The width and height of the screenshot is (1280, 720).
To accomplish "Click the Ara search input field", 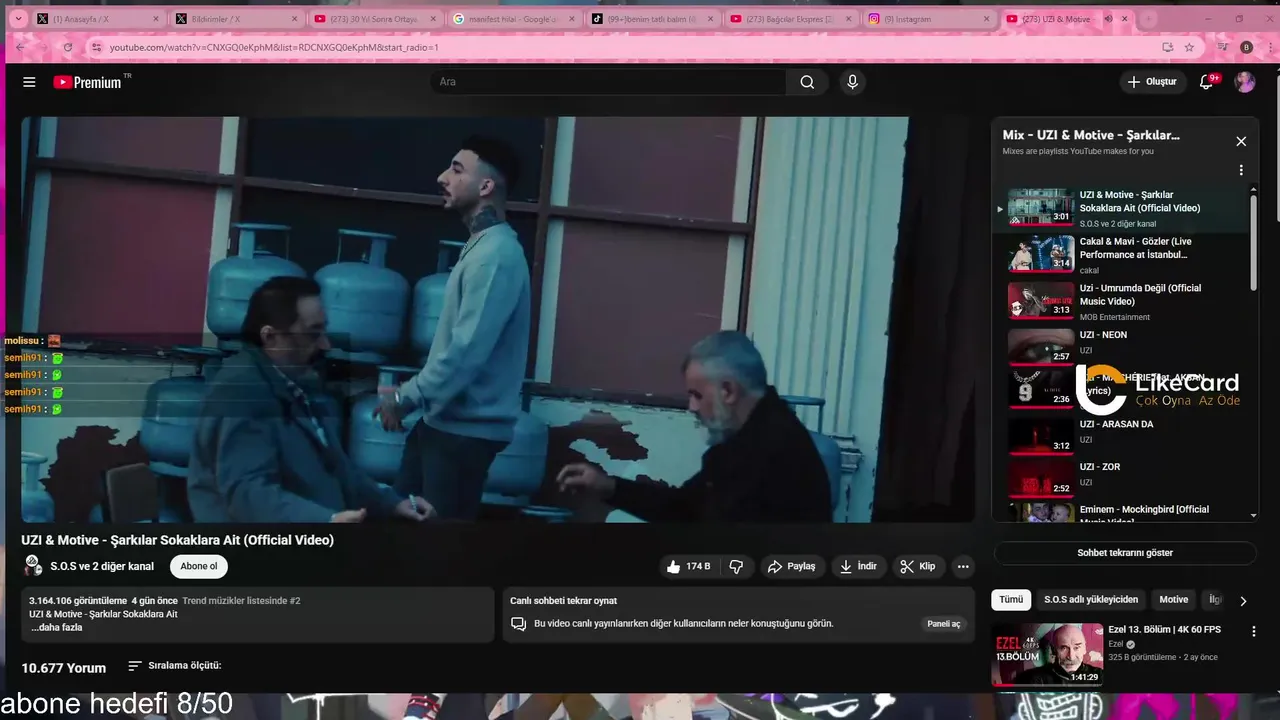I will point(609,82).
